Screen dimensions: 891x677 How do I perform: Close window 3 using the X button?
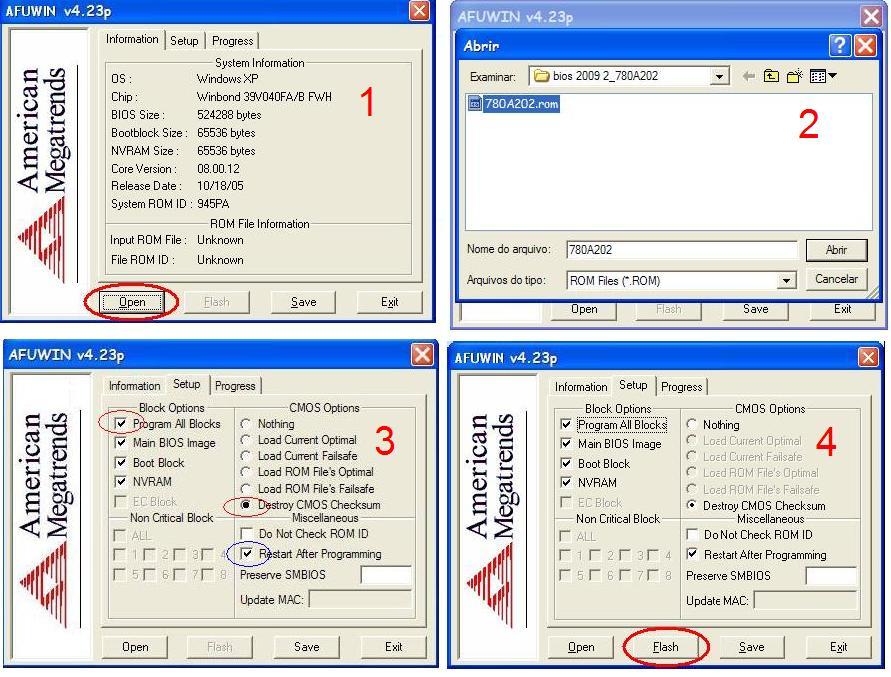pyautogui.click(x=422, y=355)
